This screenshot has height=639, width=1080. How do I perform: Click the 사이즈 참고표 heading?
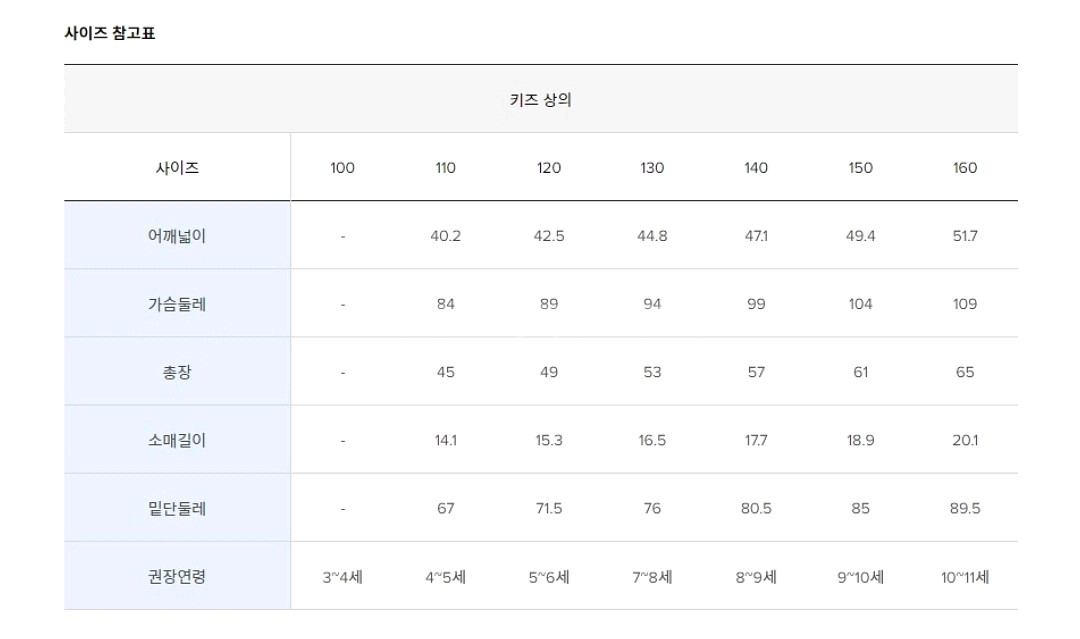point(110,33)
